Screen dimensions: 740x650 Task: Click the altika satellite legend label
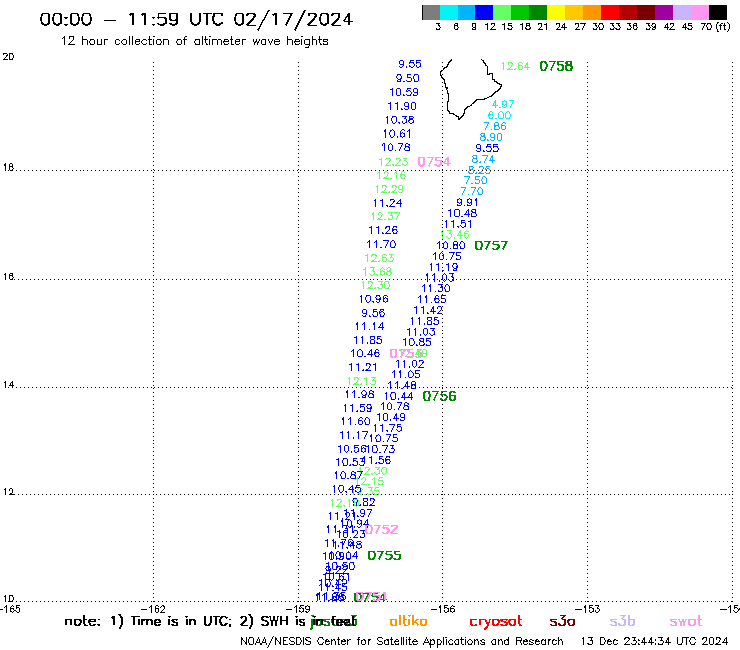408,621
